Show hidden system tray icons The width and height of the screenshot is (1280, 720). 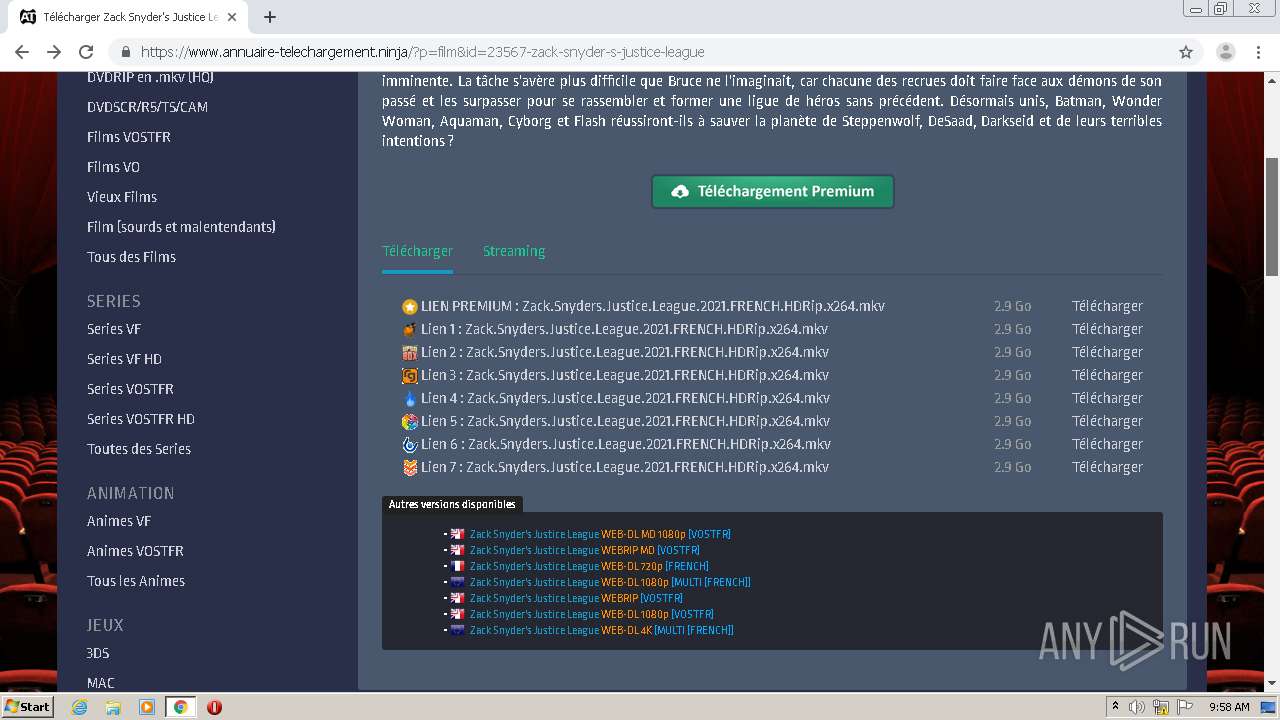point(1115,707)
